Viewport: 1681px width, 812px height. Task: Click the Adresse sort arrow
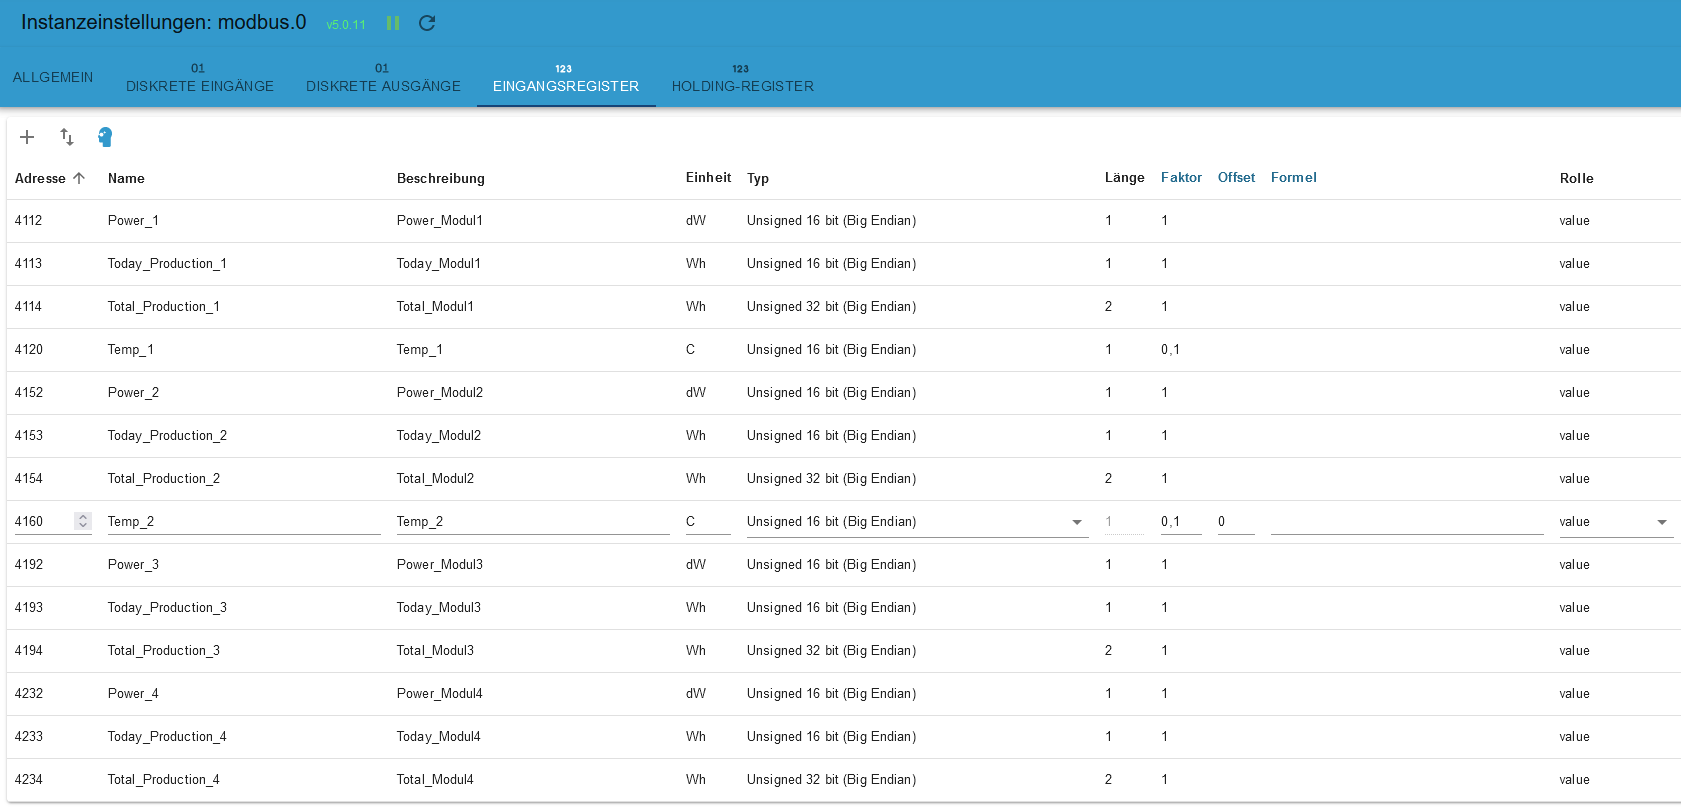79,178
